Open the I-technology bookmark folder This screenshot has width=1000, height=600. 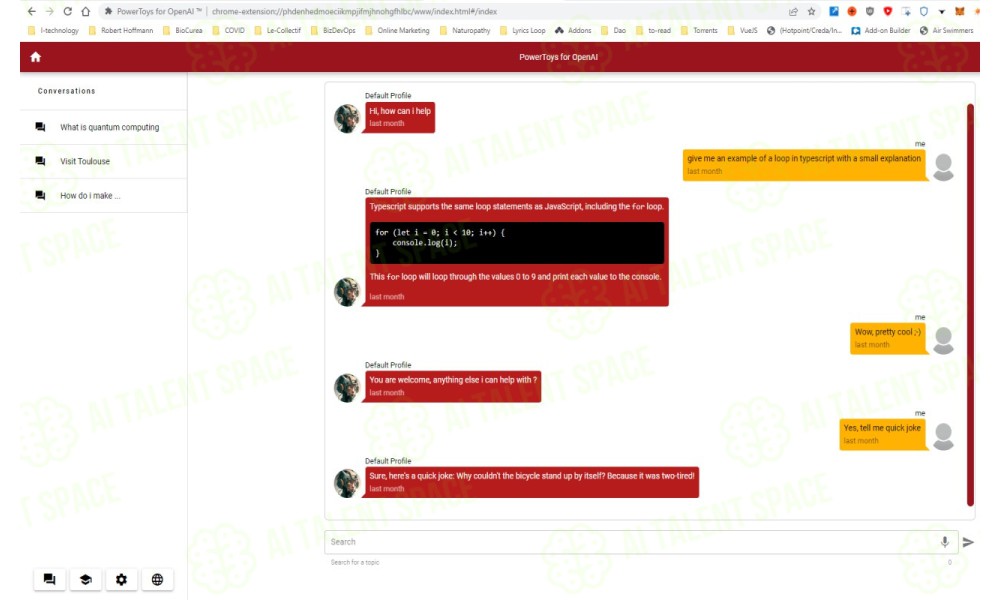(x=53, y=31)
